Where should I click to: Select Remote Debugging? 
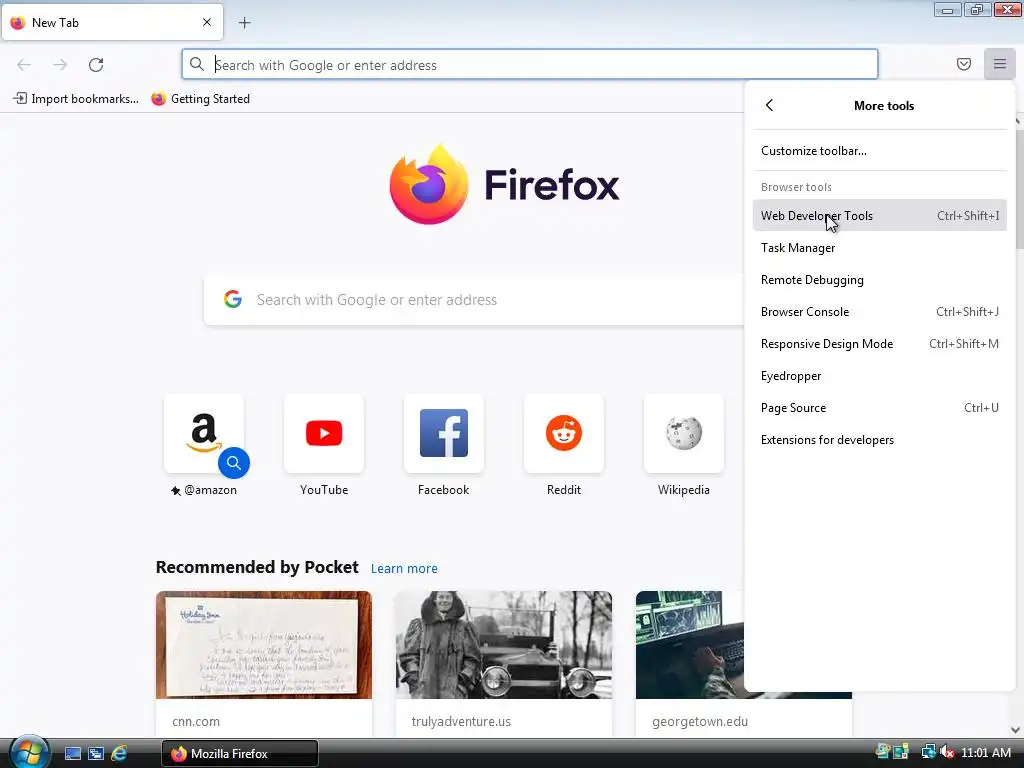click(x=879, y=280)
